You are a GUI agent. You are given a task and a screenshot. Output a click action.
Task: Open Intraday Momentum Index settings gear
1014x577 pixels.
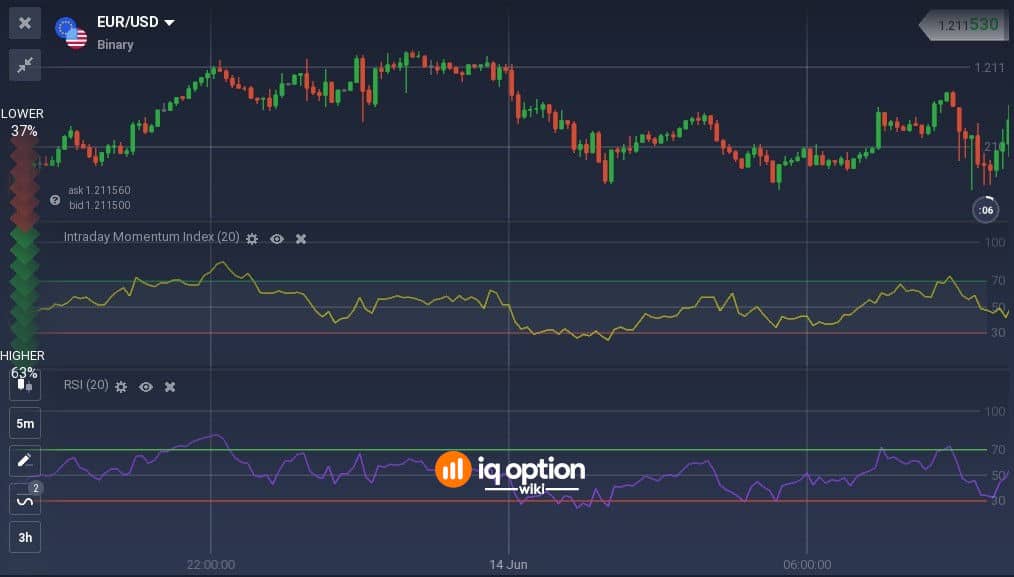[x=252, y=239]
